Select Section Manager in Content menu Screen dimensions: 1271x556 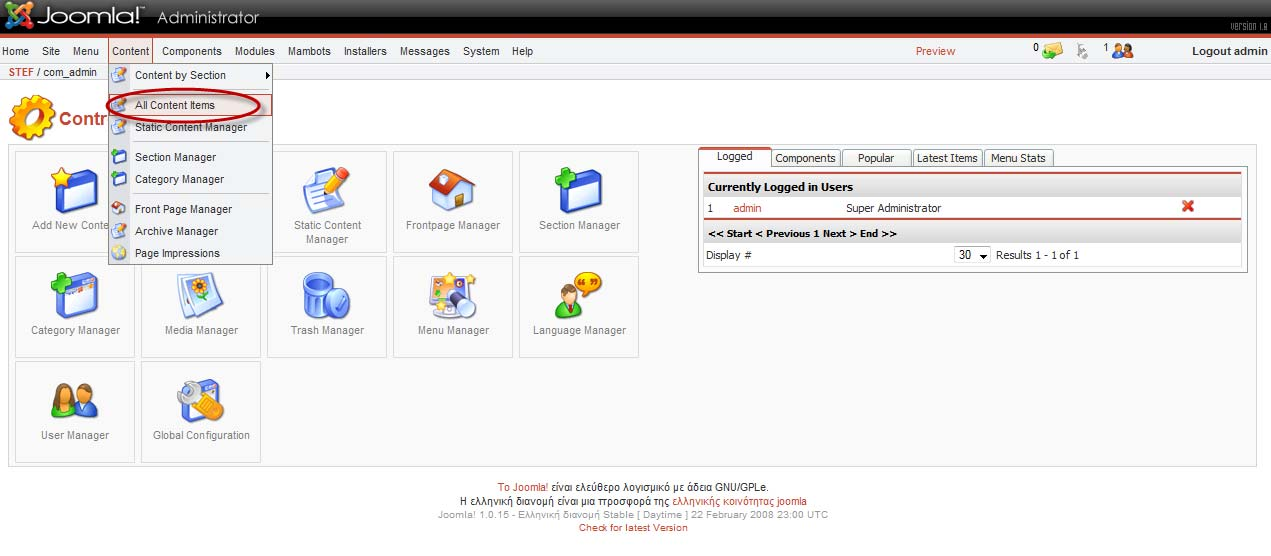click(x=190, y=157)
